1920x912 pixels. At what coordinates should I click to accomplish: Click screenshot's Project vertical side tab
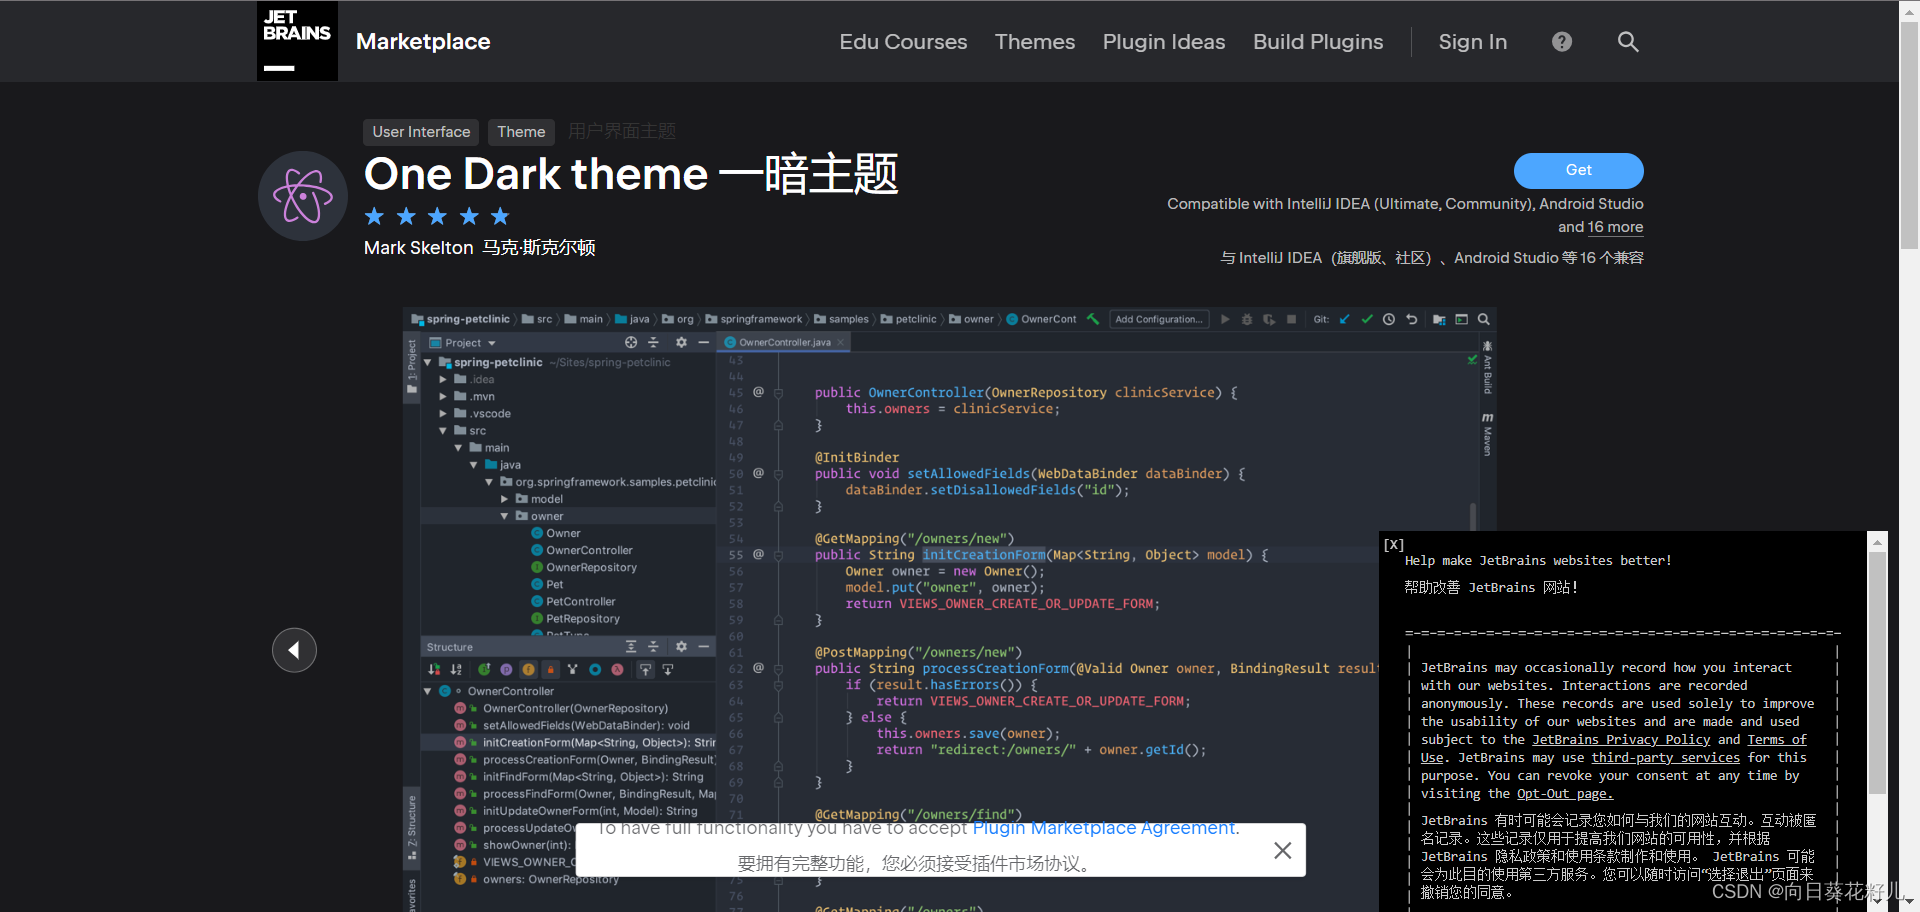point(411,367)
